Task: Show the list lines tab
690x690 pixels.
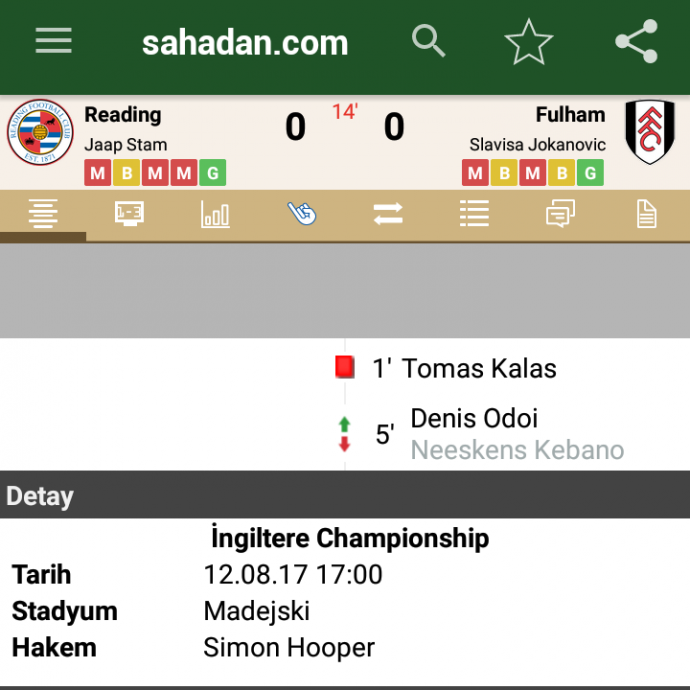Action: [x=474, y=214]
